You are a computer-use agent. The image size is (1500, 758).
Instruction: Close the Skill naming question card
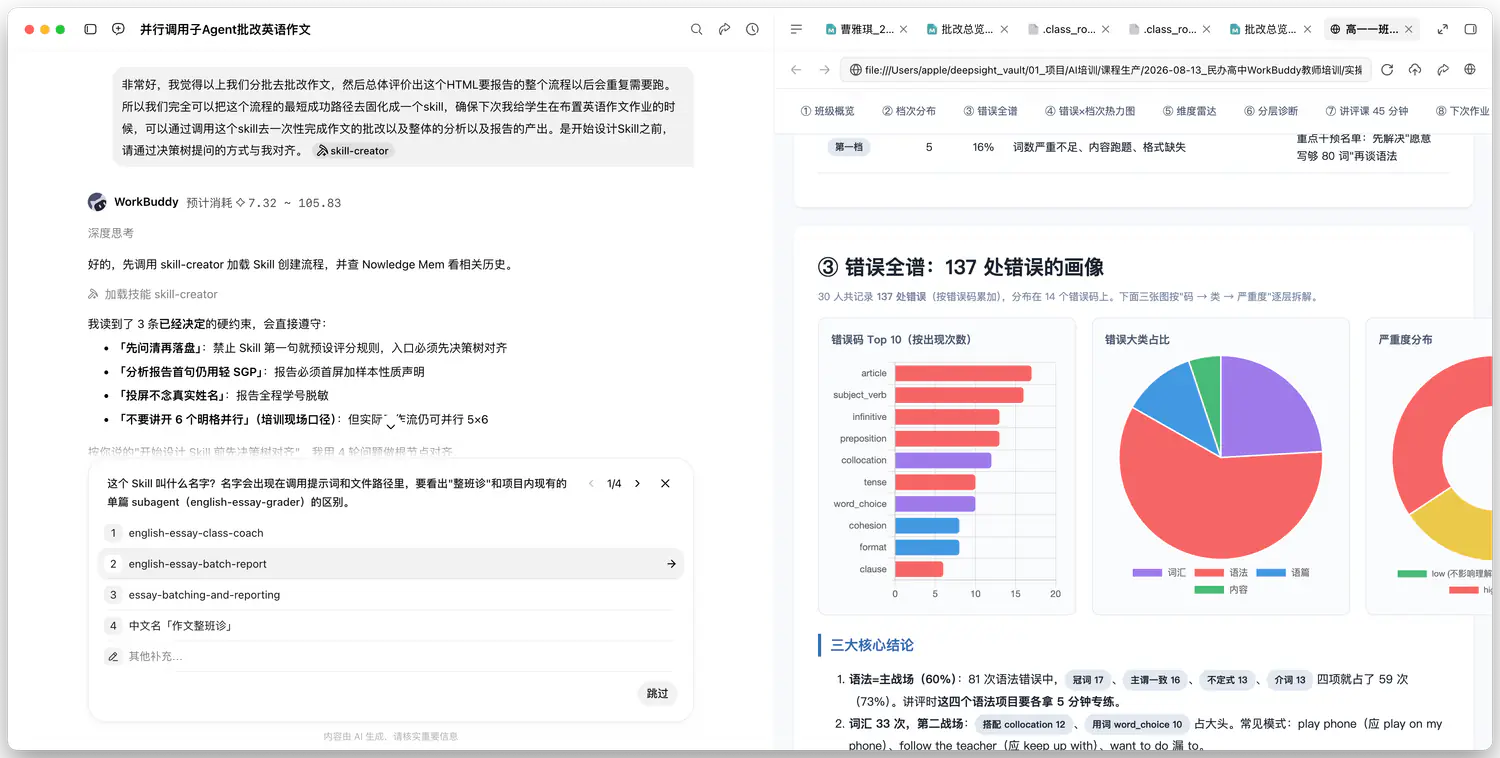click(665, 484)
